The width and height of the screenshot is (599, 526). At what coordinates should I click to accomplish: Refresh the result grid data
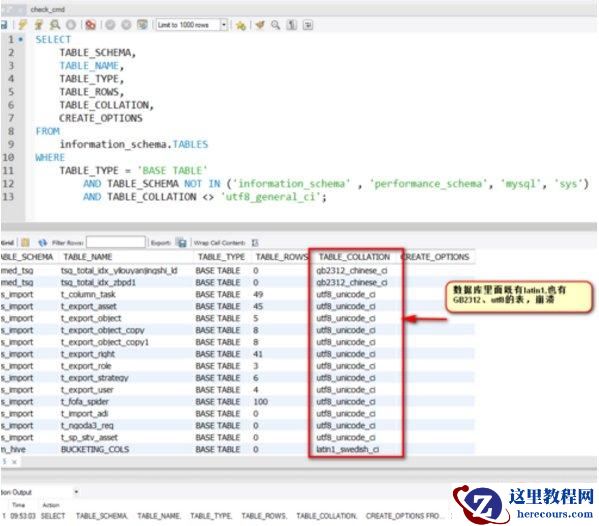pyautogui.click(x=42, y=243)
